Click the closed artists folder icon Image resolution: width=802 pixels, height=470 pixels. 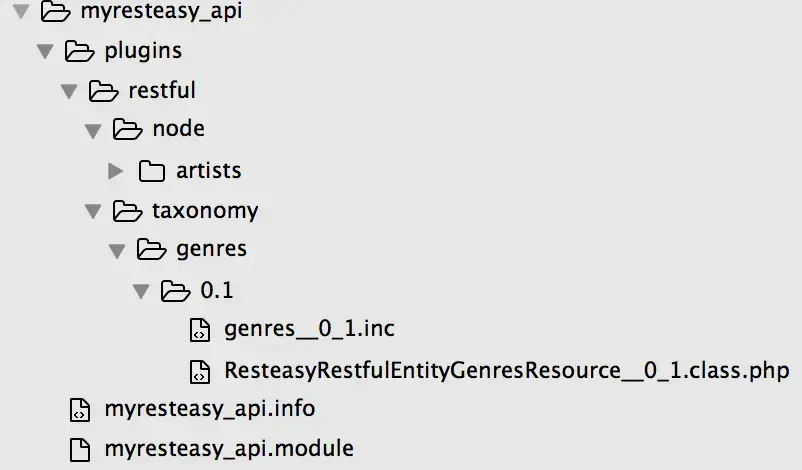(151, 171)
